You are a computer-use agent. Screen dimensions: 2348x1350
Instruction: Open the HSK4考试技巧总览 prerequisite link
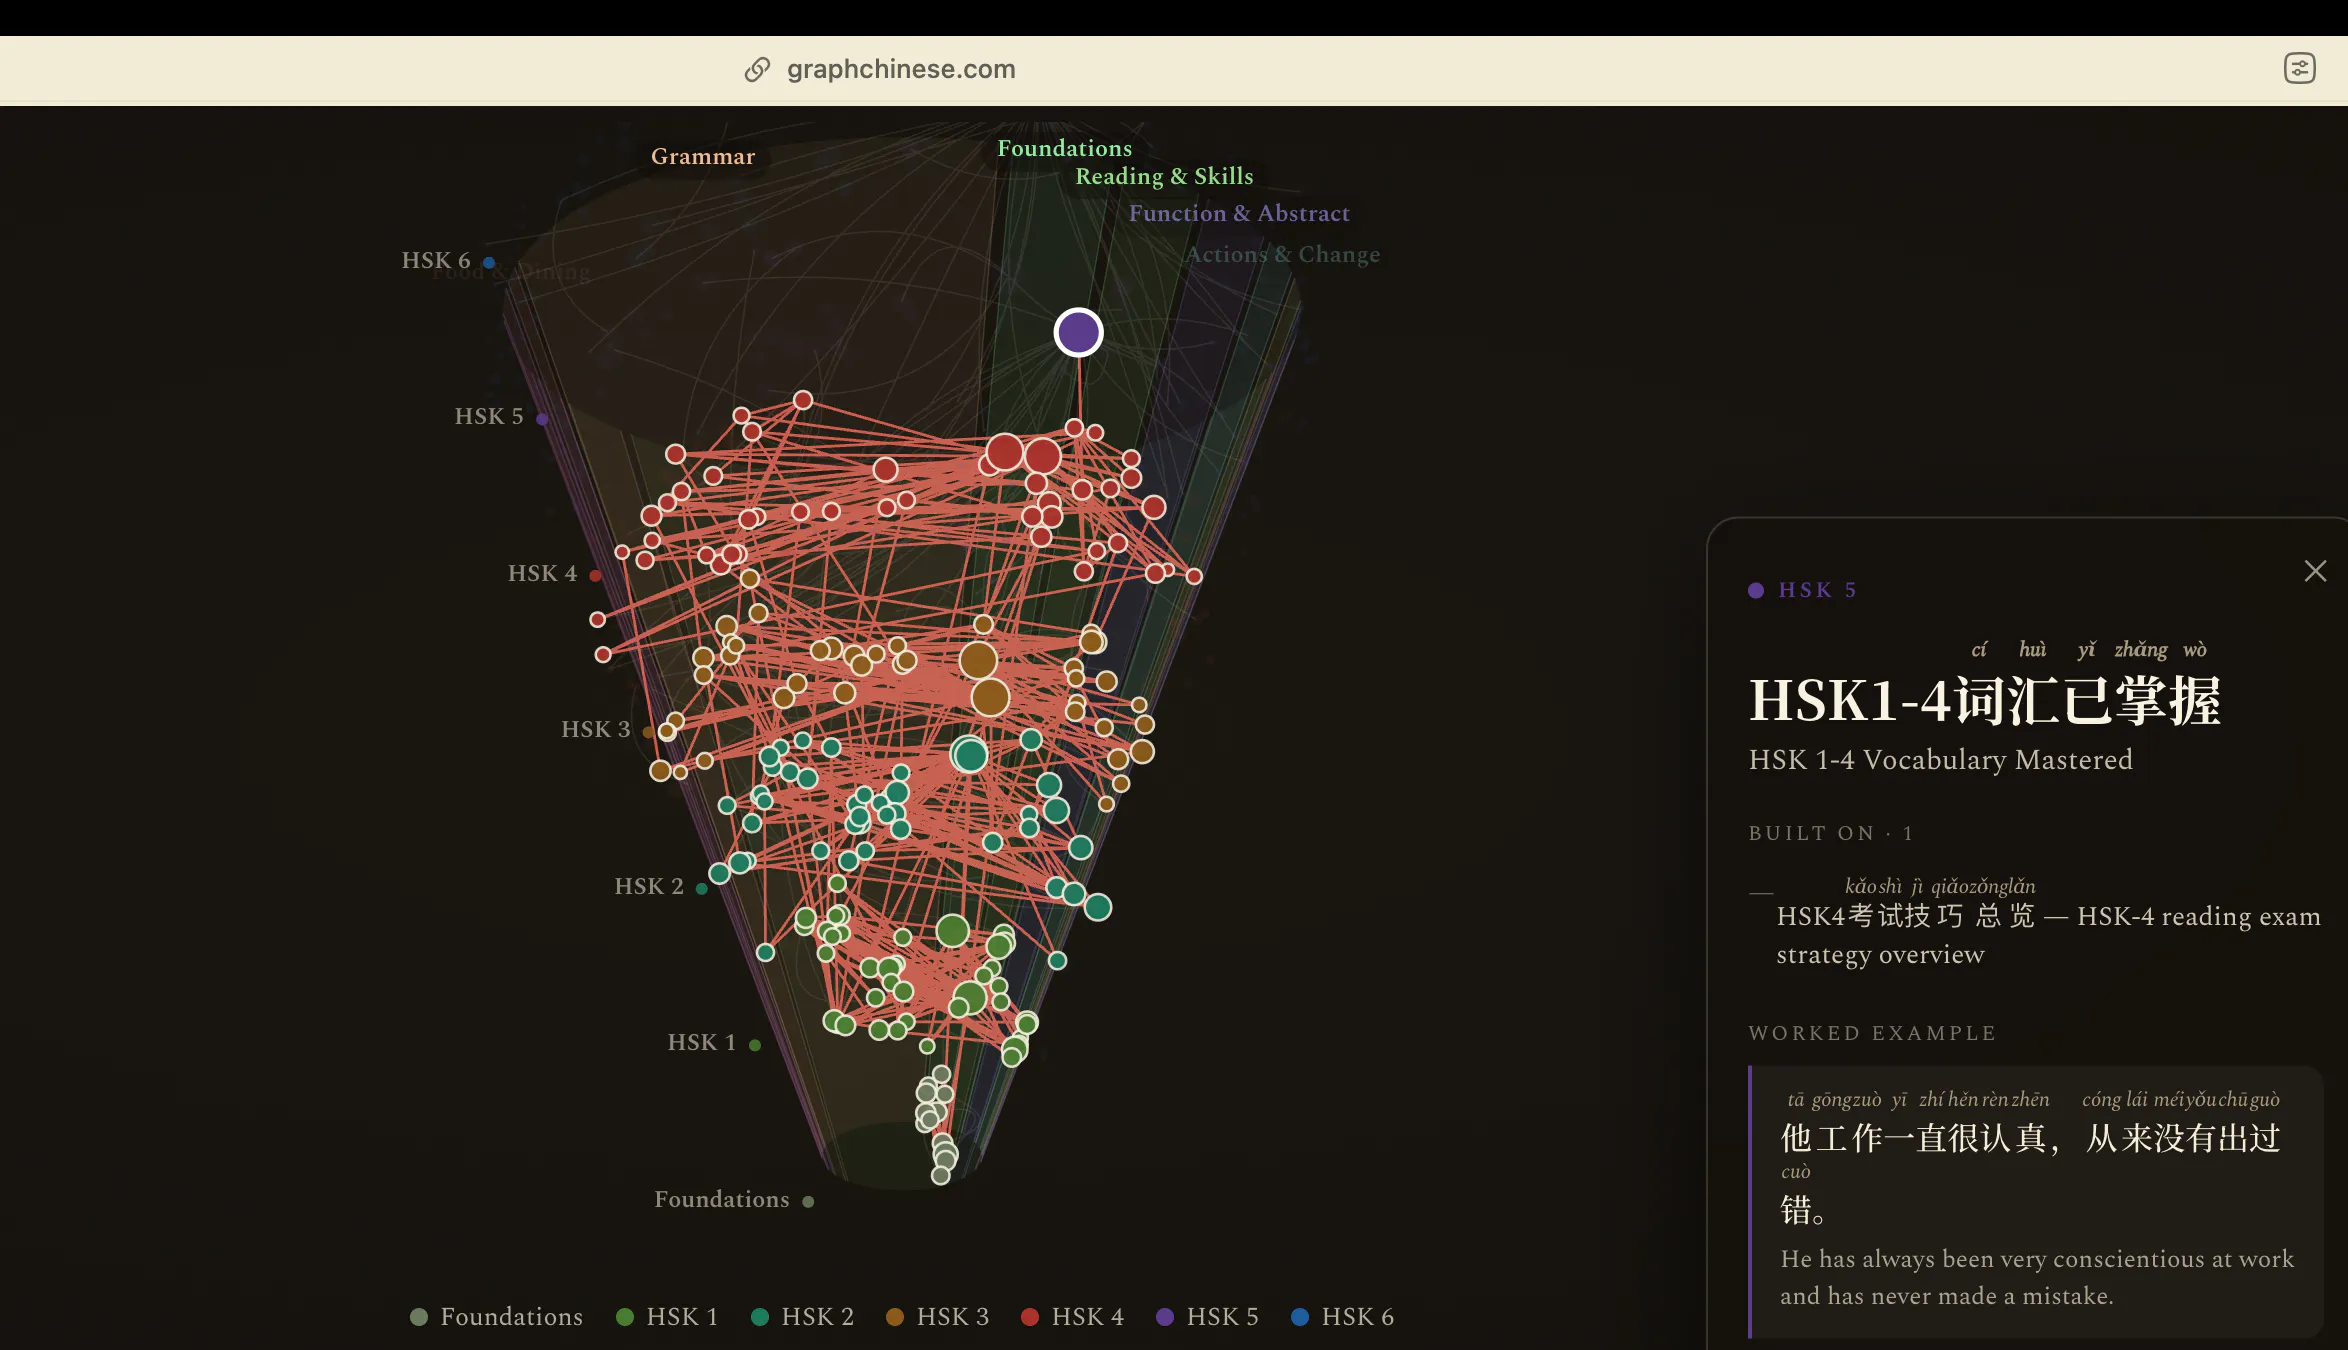[2048, 923]
